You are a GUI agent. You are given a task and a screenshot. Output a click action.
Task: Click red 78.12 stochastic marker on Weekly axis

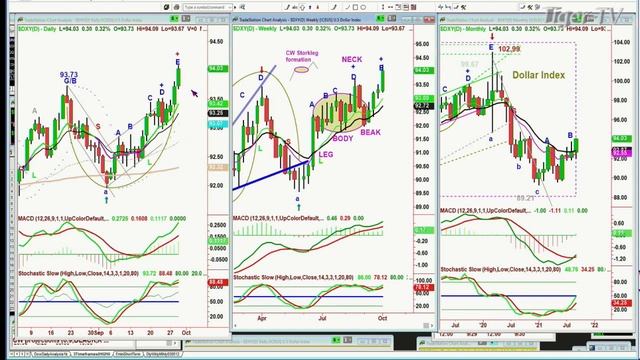(x=424, y=287)
